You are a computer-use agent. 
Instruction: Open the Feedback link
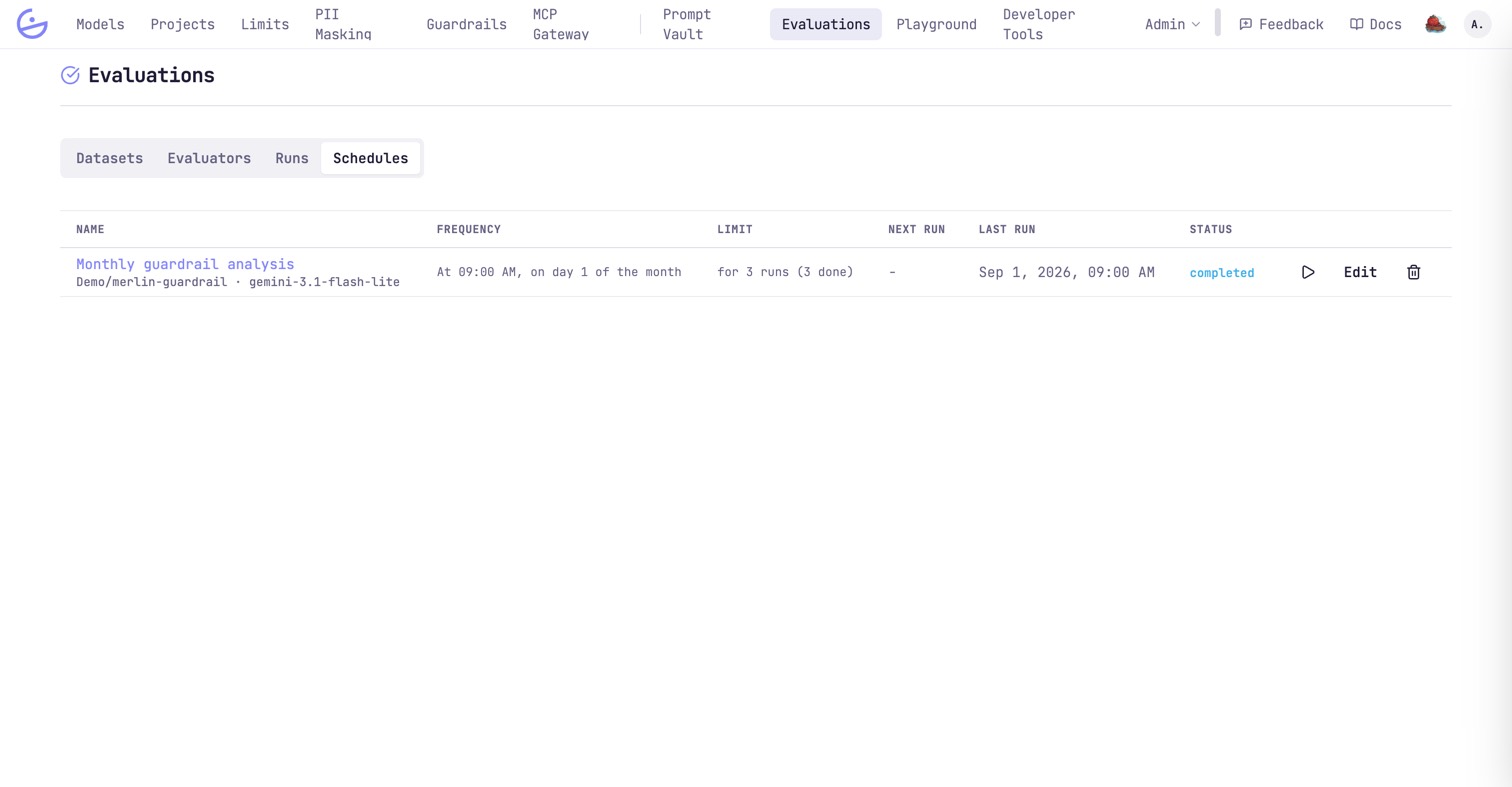pos(1281,24)
